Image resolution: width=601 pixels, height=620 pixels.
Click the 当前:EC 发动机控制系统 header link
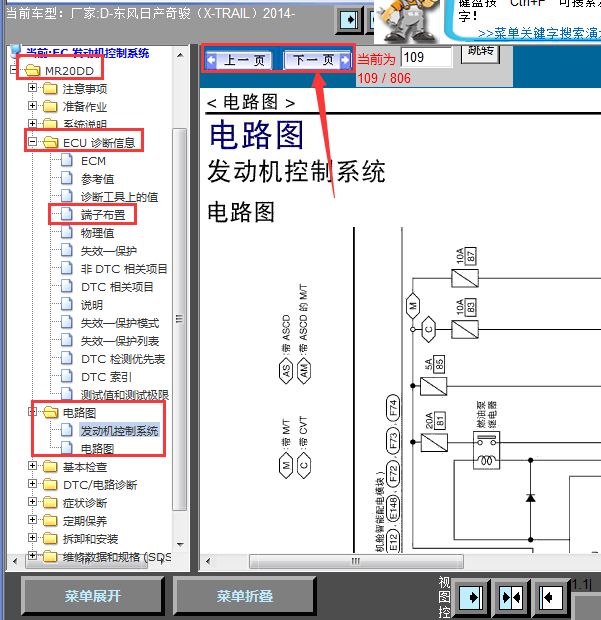(x=87, y=53)
